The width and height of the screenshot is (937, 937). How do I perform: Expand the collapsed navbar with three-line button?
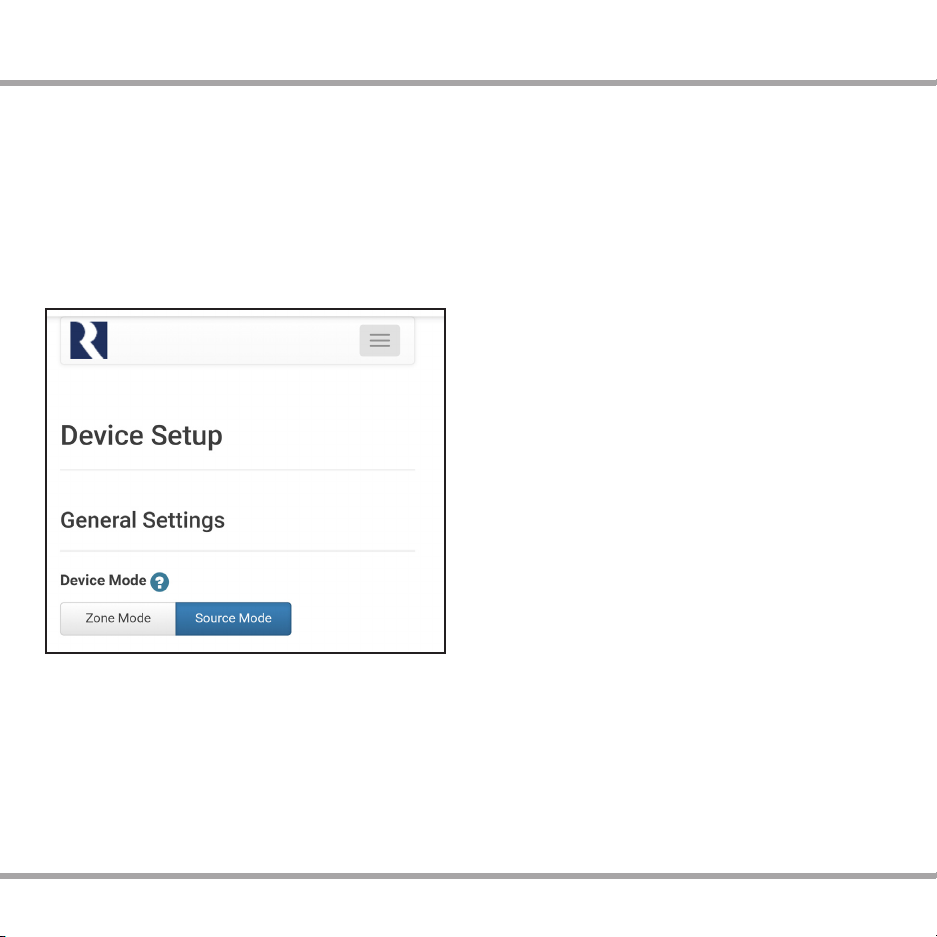[x=379, y=341]
